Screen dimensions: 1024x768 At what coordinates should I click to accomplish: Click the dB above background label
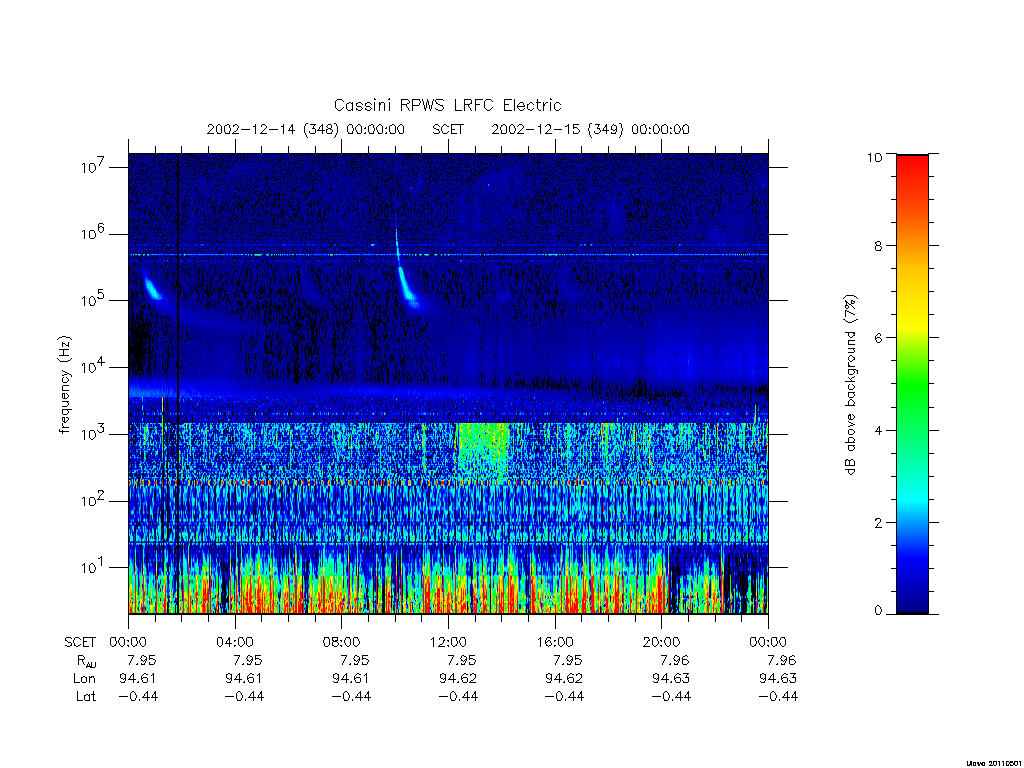click(x=850, y=385)
